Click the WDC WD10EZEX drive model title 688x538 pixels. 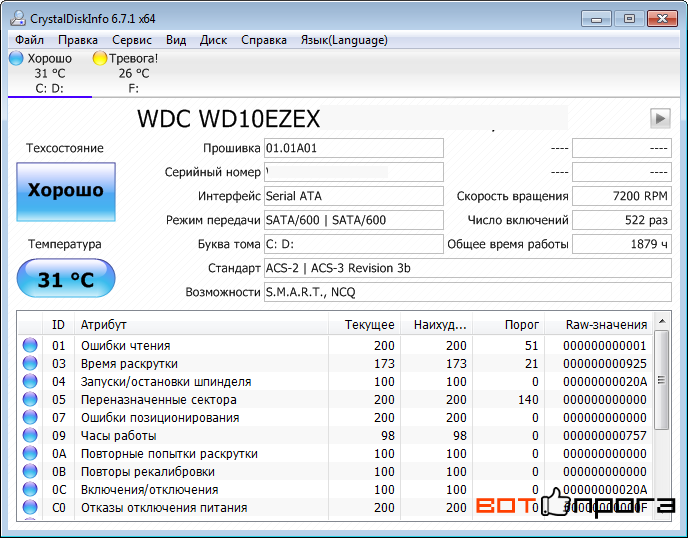[x=229, y=118]
